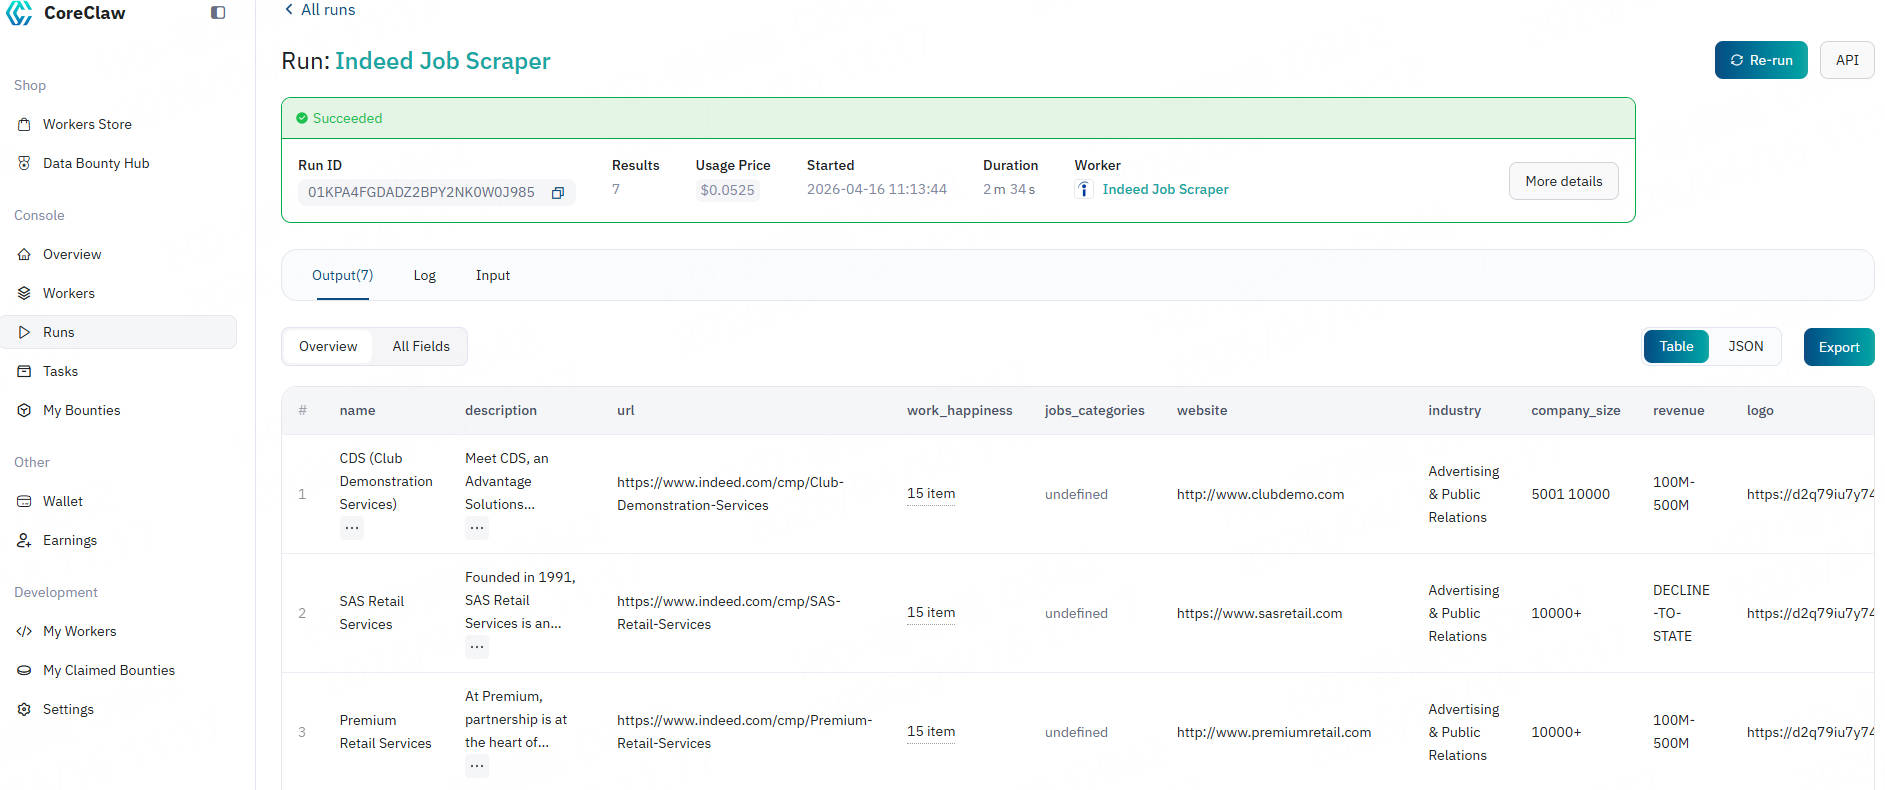Viewport: 1885px width, 790px height.
Task: Switch to the Output(7) tab
Action: (x=342, y=275)
